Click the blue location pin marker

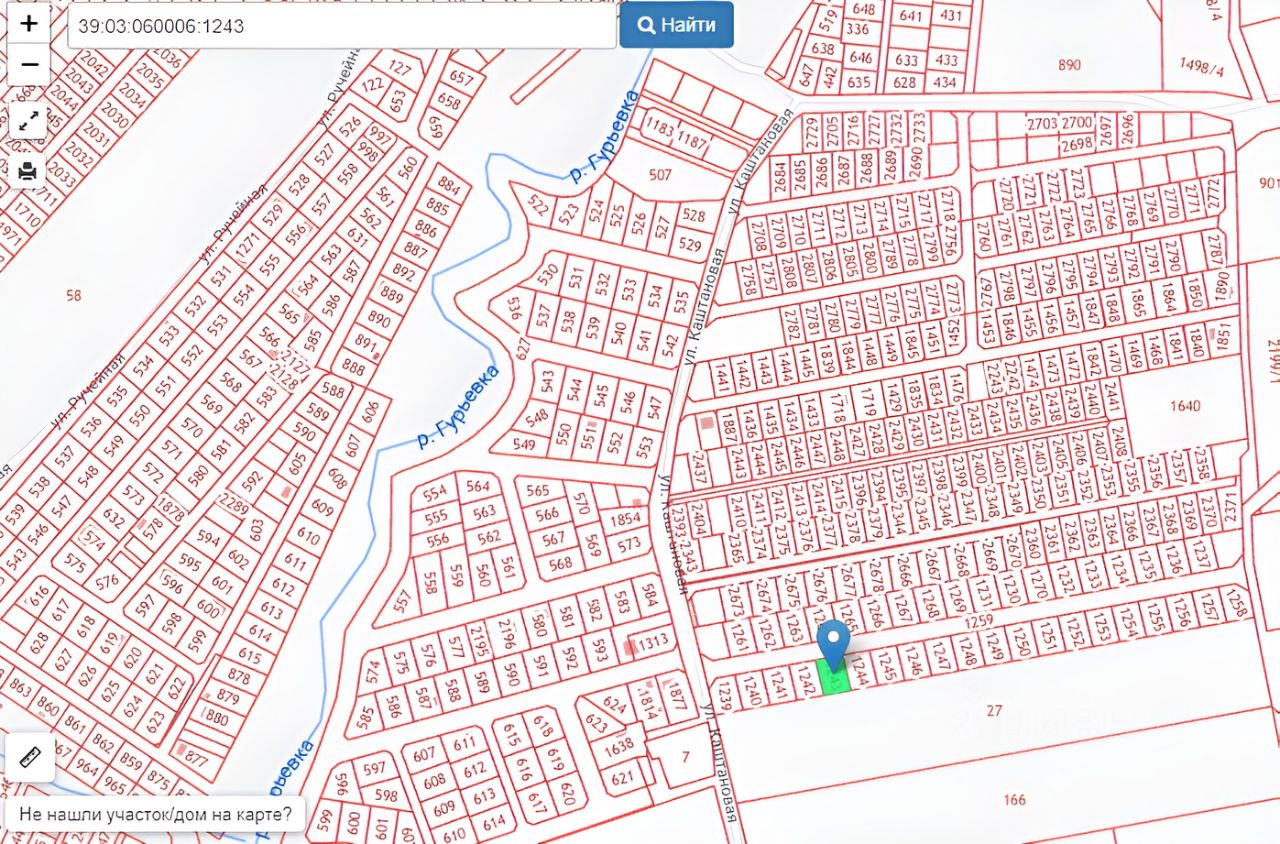coord(833,644)
